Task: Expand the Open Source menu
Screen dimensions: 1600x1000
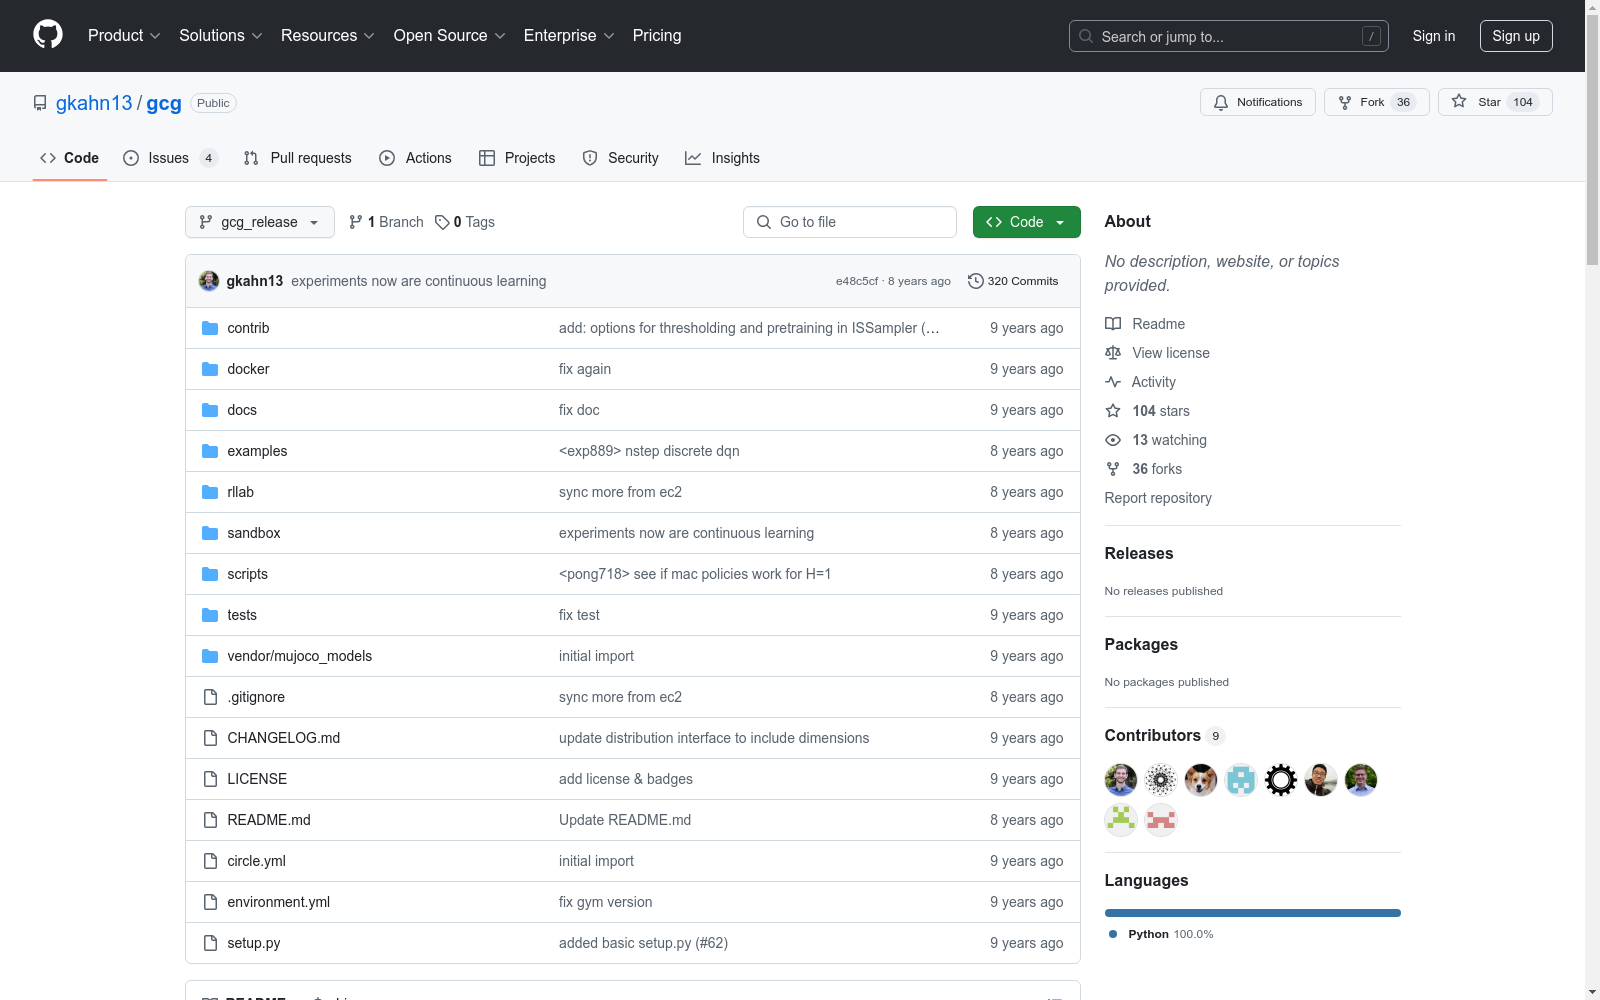Action: point(450,36)
